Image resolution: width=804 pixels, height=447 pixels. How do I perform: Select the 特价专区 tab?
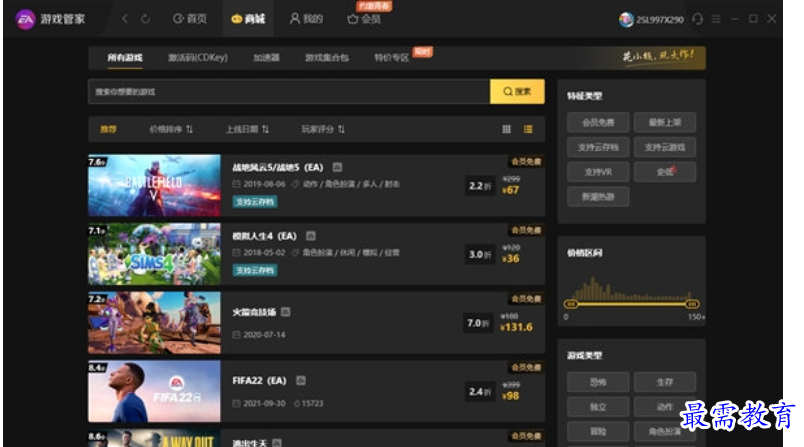[392, 57]
